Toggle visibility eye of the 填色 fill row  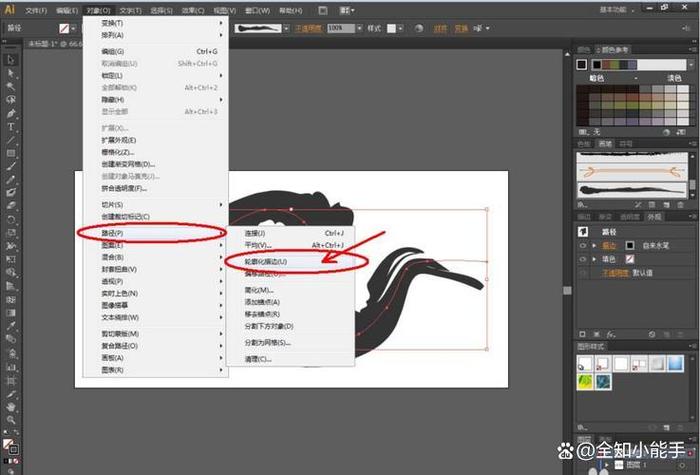click(x=583, y=259)
